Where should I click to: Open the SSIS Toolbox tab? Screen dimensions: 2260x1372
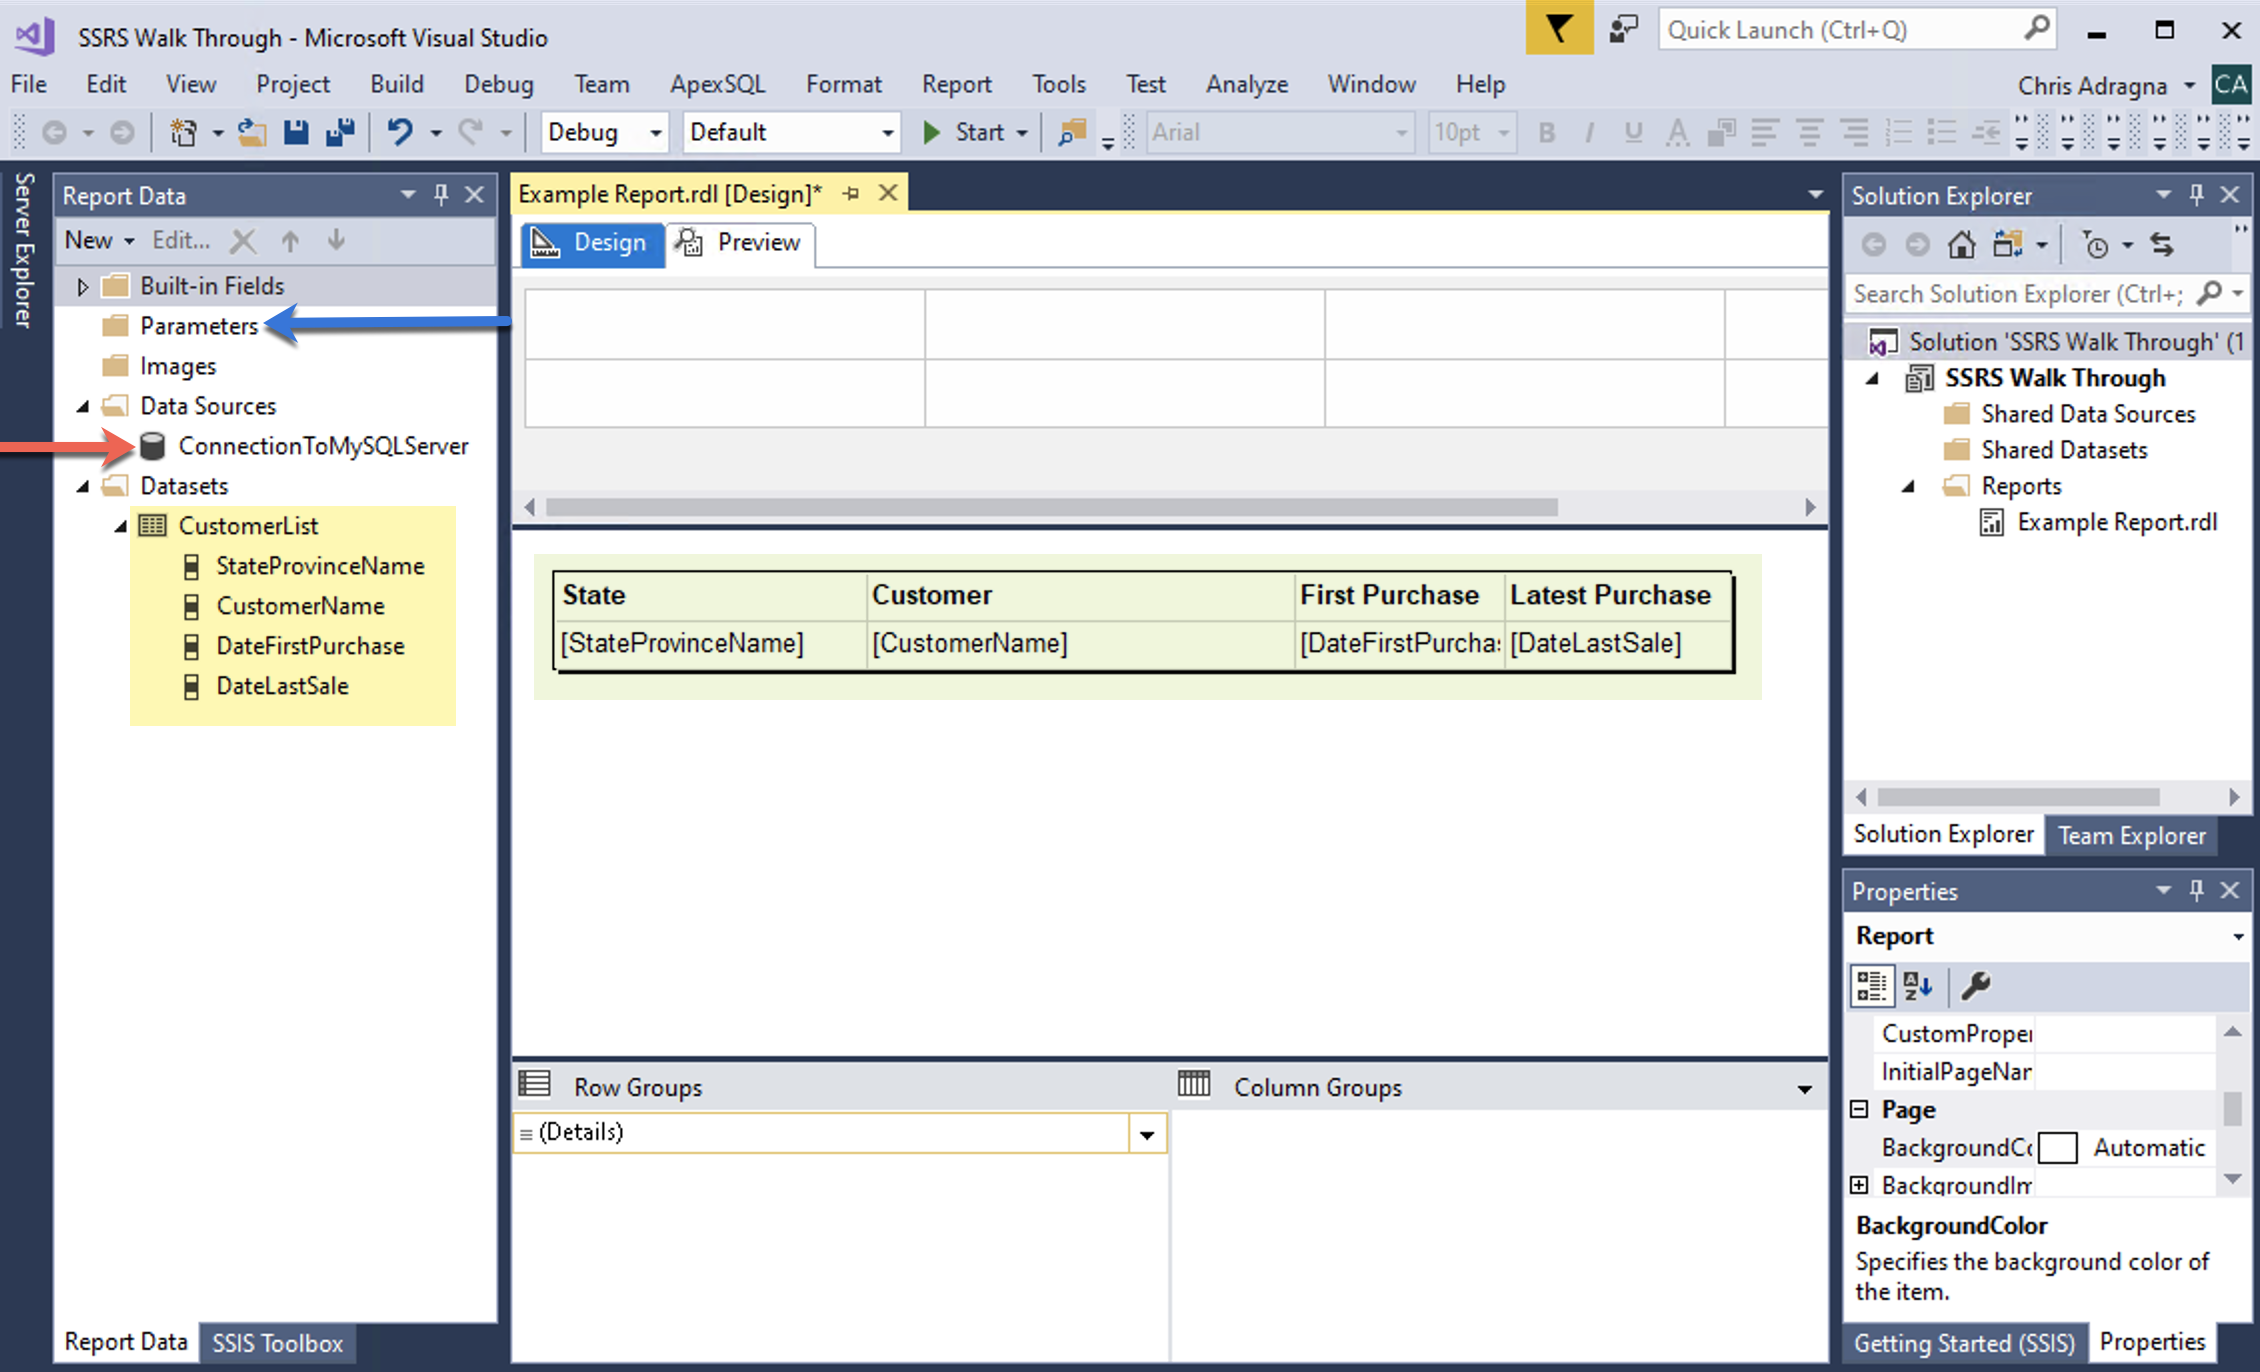point(277,1342)
